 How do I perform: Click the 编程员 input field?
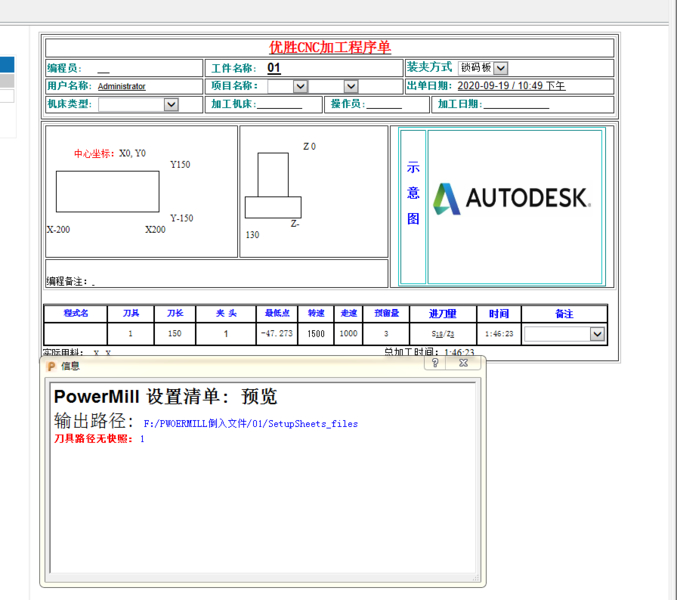pos(104,69)
